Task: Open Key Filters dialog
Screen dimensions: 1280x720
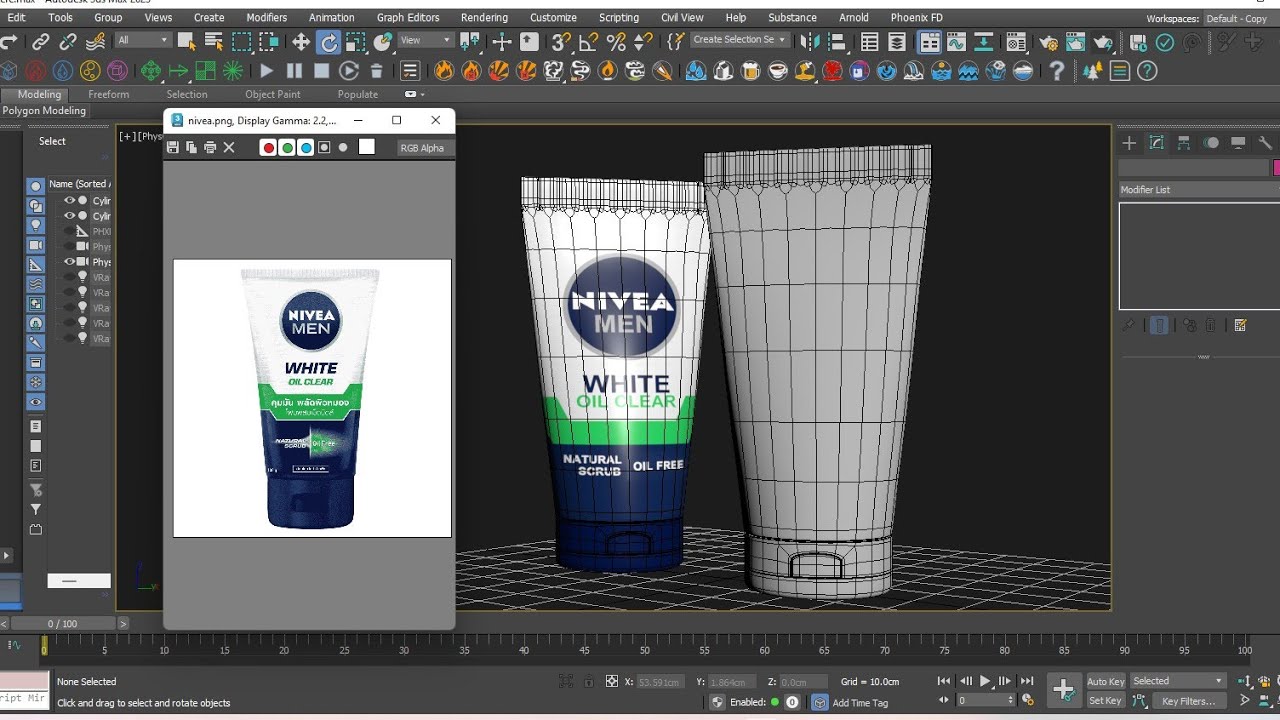Action: (1188, 701)
